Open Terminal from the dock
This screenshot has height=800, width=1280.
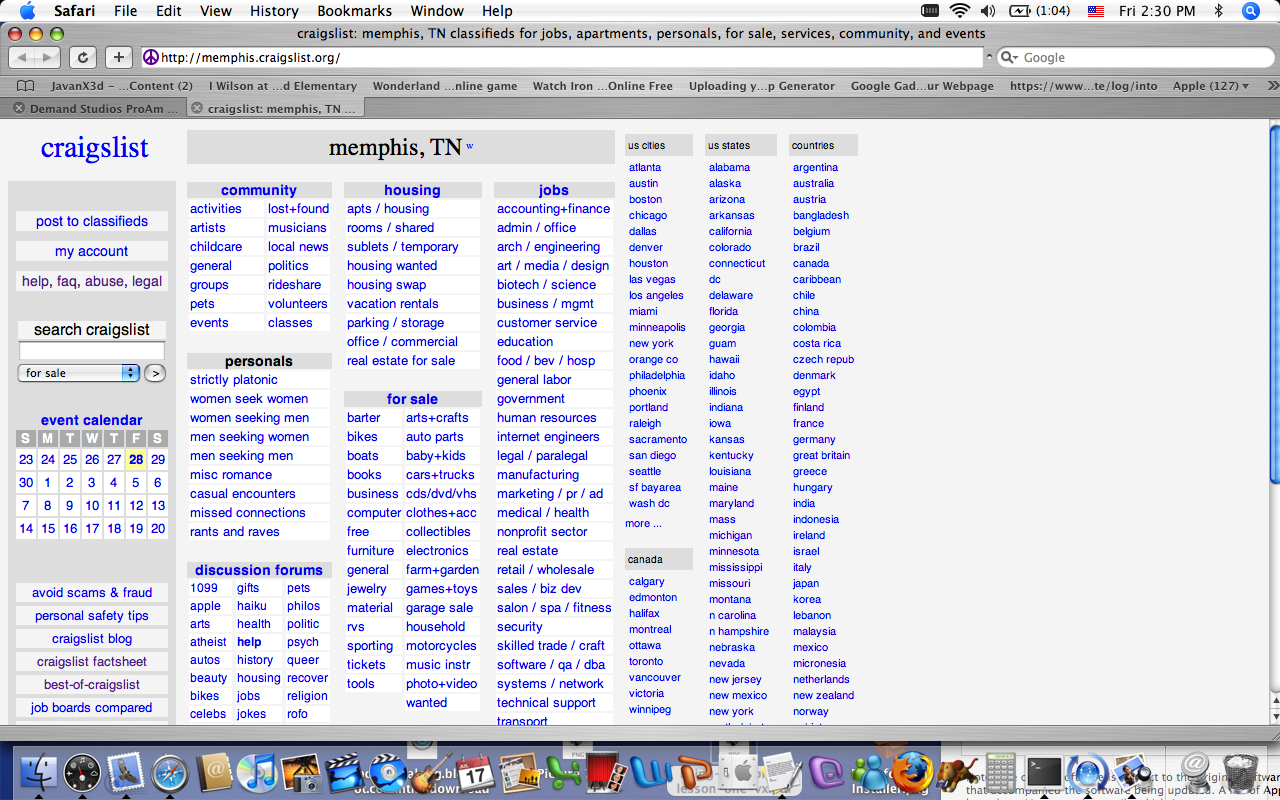1044,772
